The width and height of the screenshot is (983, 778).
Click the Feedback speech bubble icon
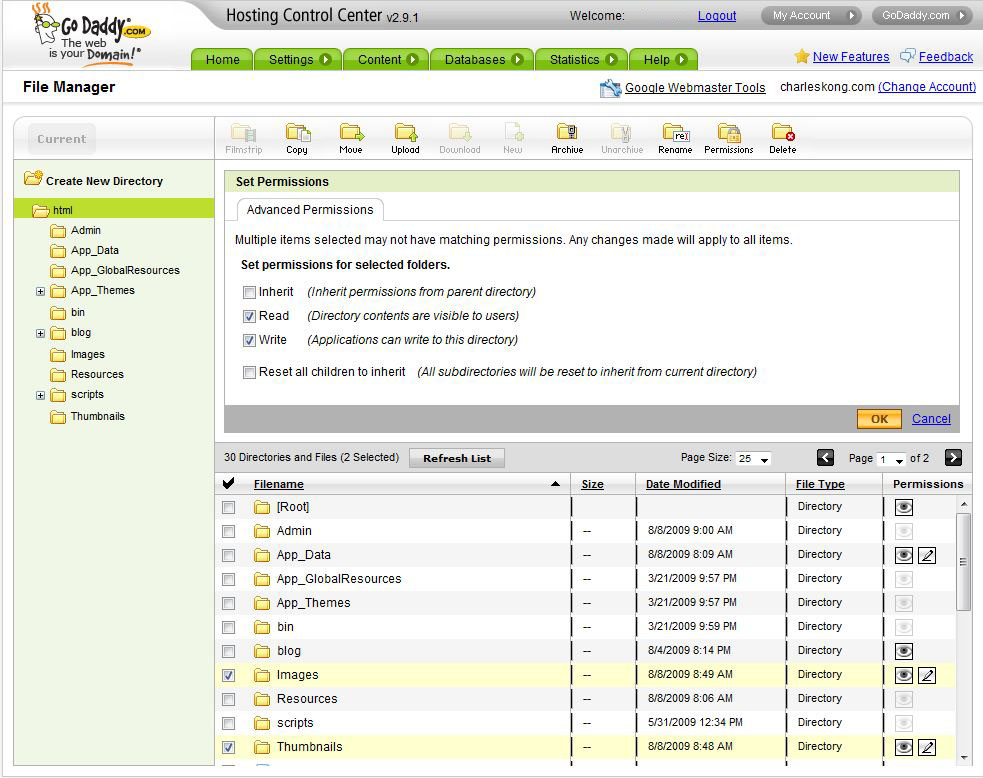point(907,56)
